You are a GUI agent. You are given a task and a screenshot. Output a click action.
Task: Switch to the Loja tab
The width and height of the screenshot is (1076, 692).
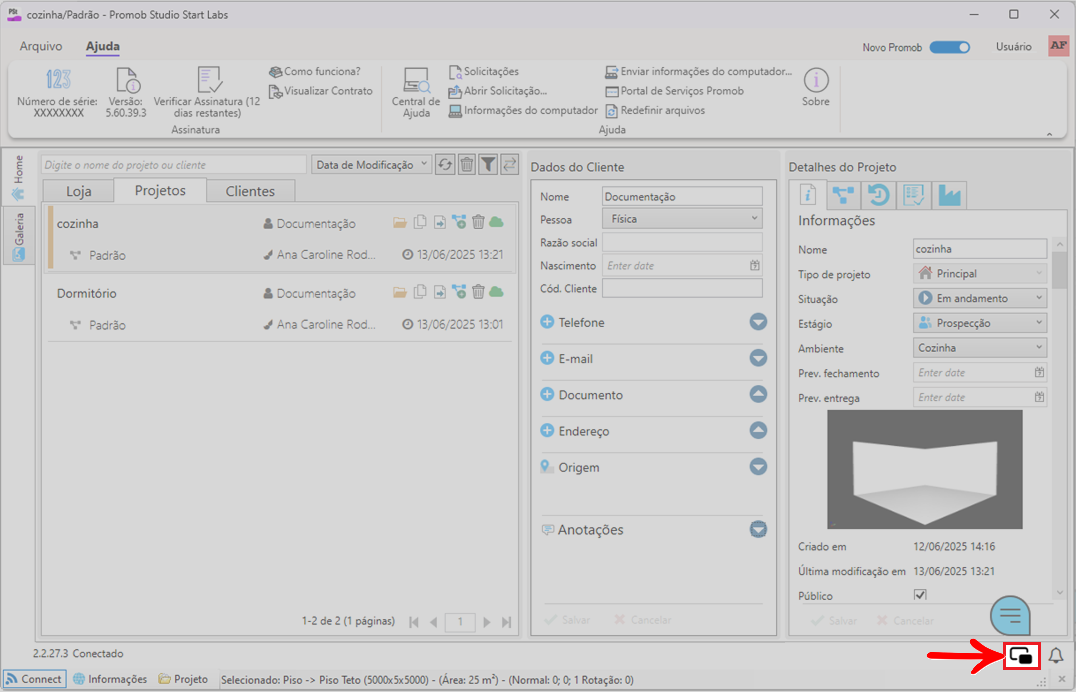tap(78, 192)
